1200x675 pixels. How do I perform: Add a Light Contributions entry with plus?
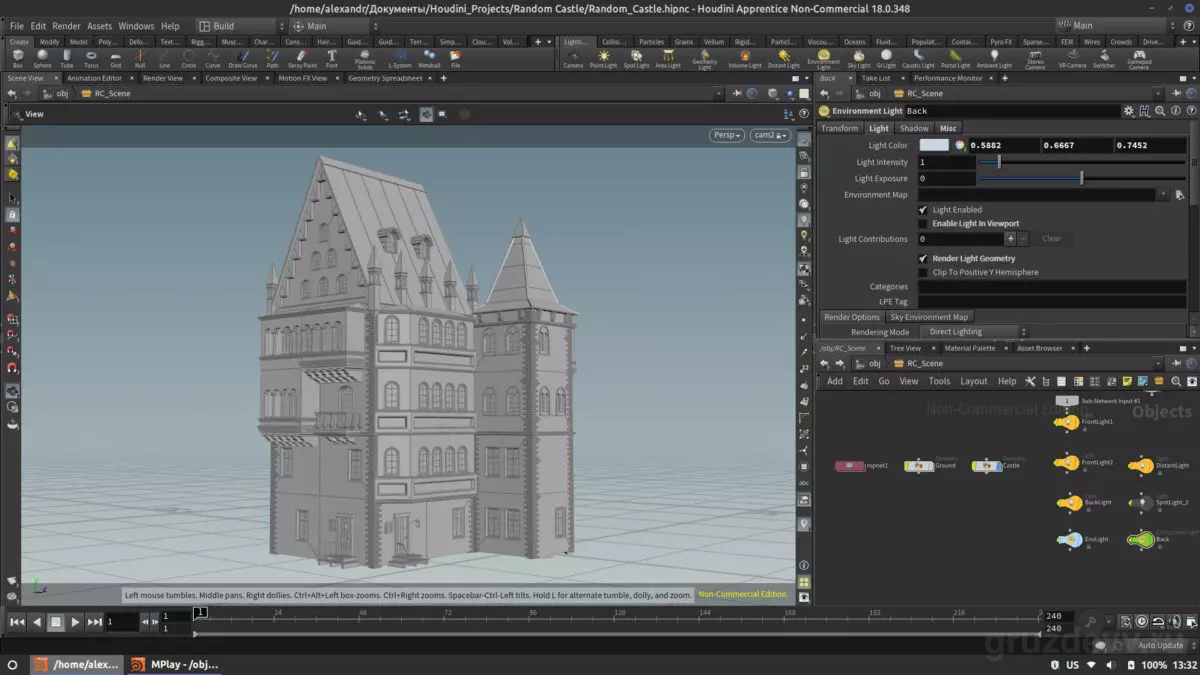[1010, 239]
